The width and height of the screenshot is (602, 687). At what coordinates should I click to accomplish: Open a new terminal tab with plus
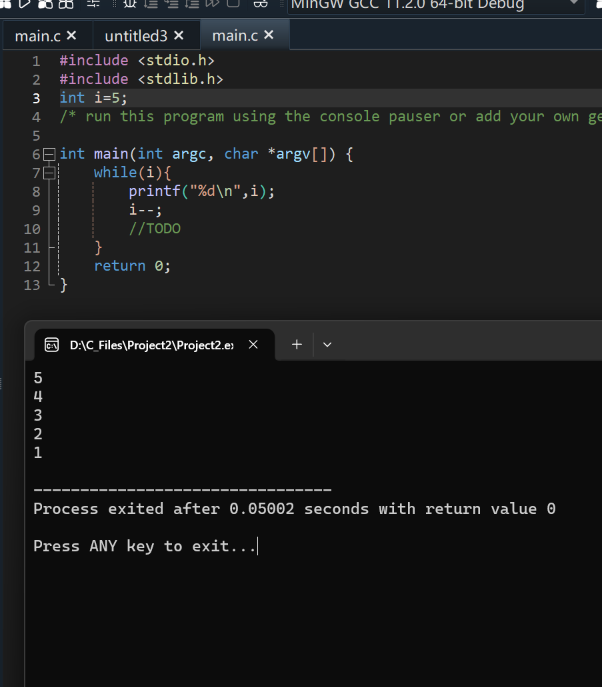point(297,344)
